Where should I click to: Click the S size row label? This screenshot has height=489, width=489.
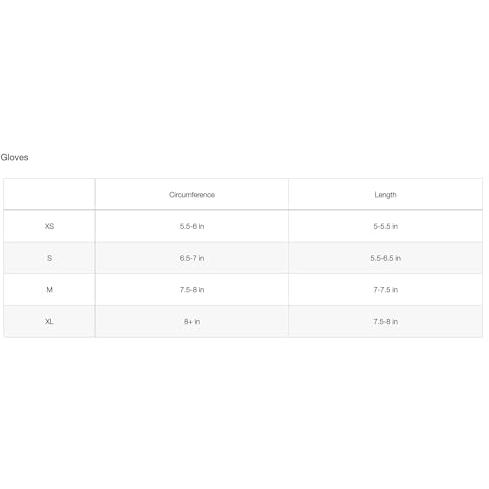click(x=49, y=258)
